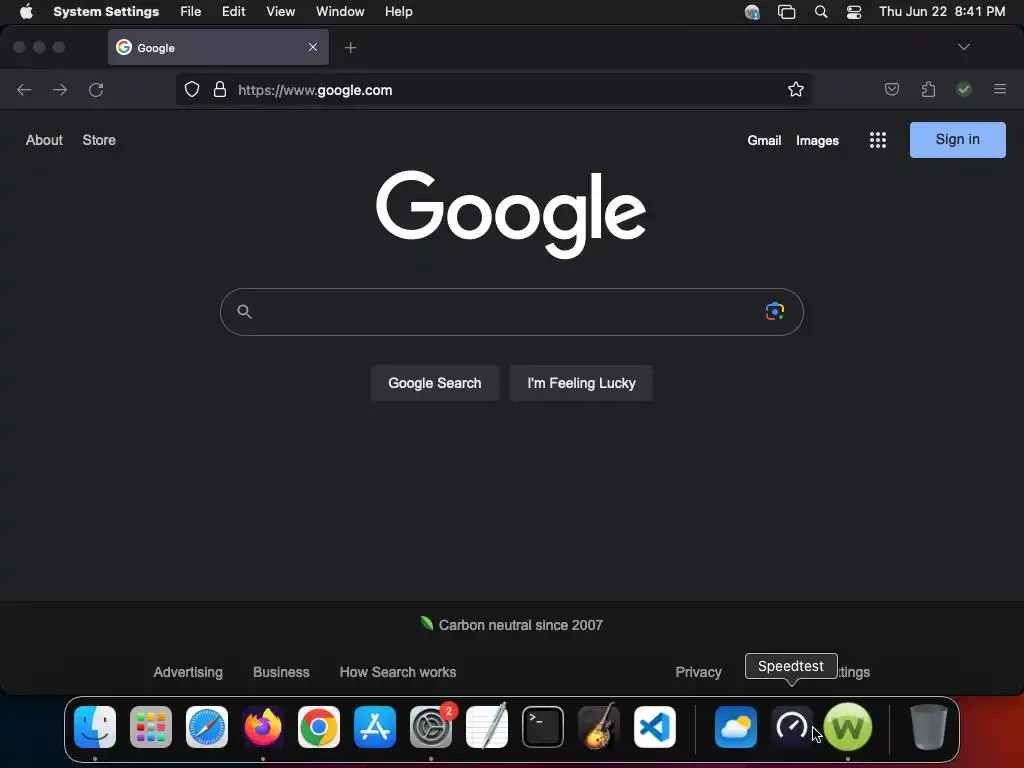Show the date and time notification panel

(x=942, y=12)
